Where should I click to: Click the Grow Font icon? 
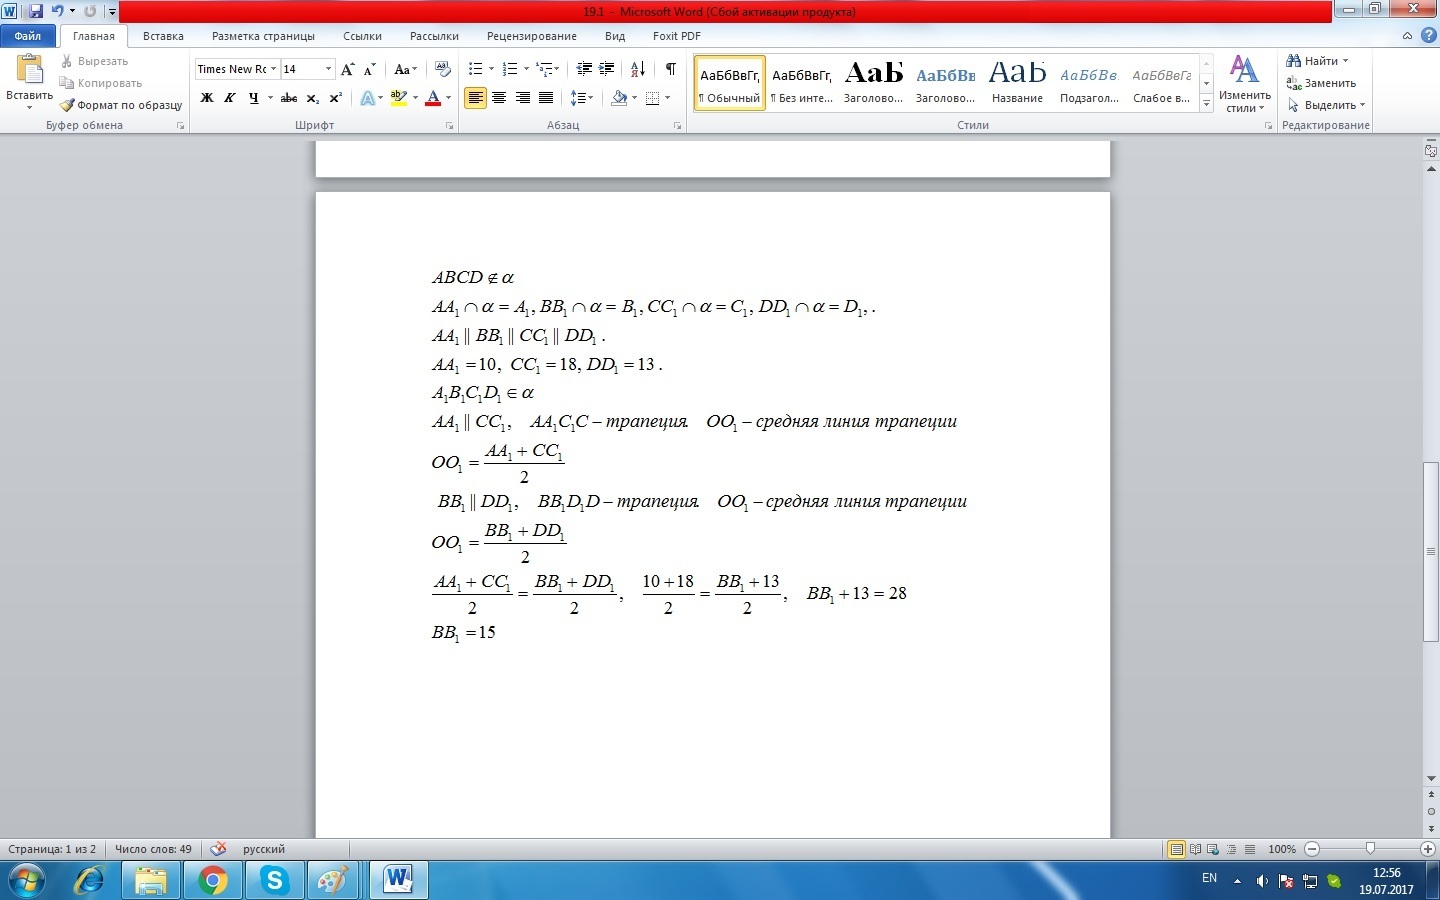click(347, 69)
